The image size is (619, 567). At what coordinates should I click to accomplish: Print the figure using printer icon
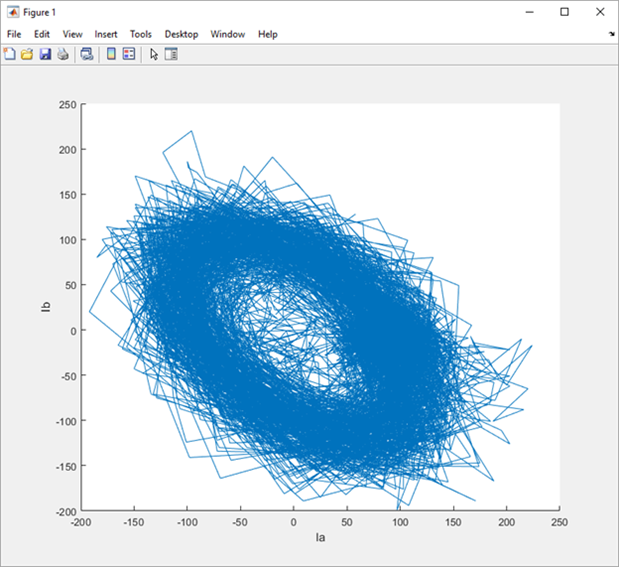pos(63,54)
